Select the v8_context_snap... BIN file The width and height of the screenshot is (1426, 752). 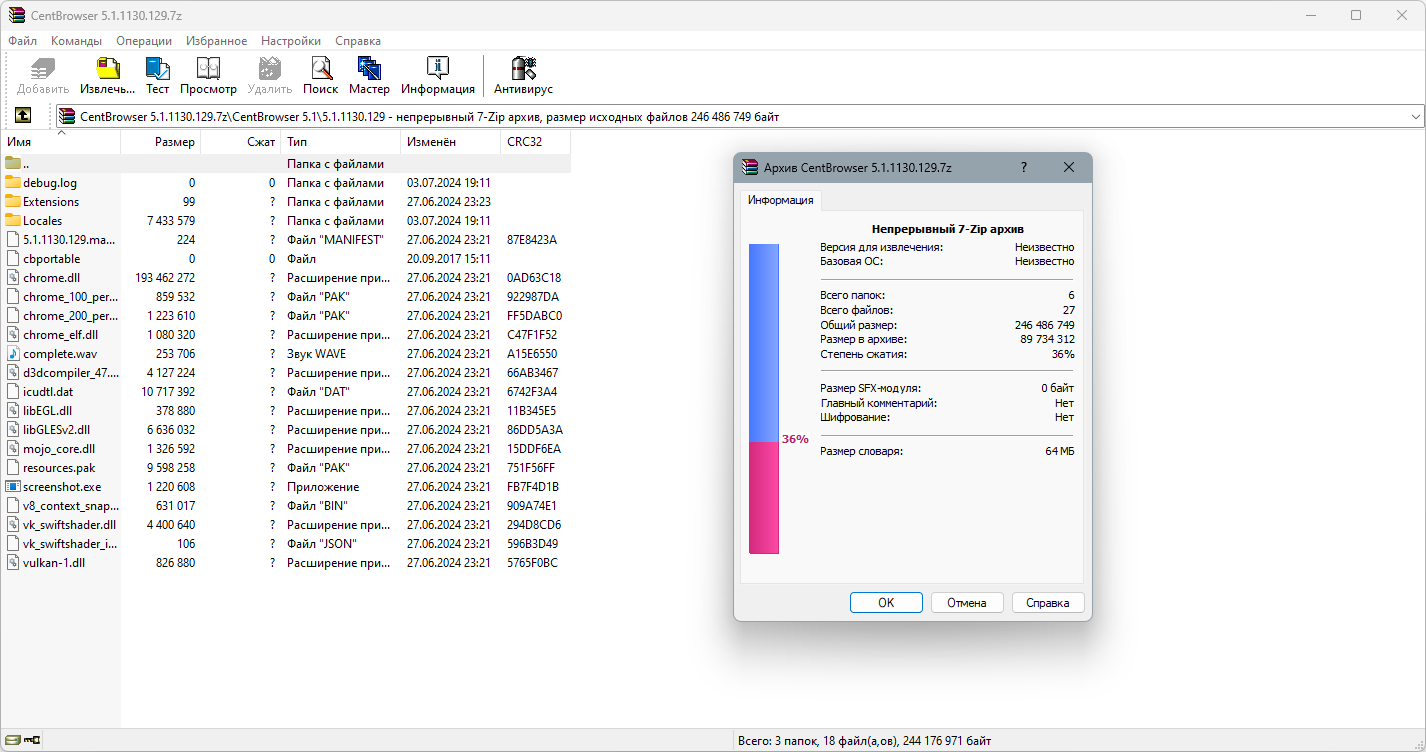(x=285, y=505)
